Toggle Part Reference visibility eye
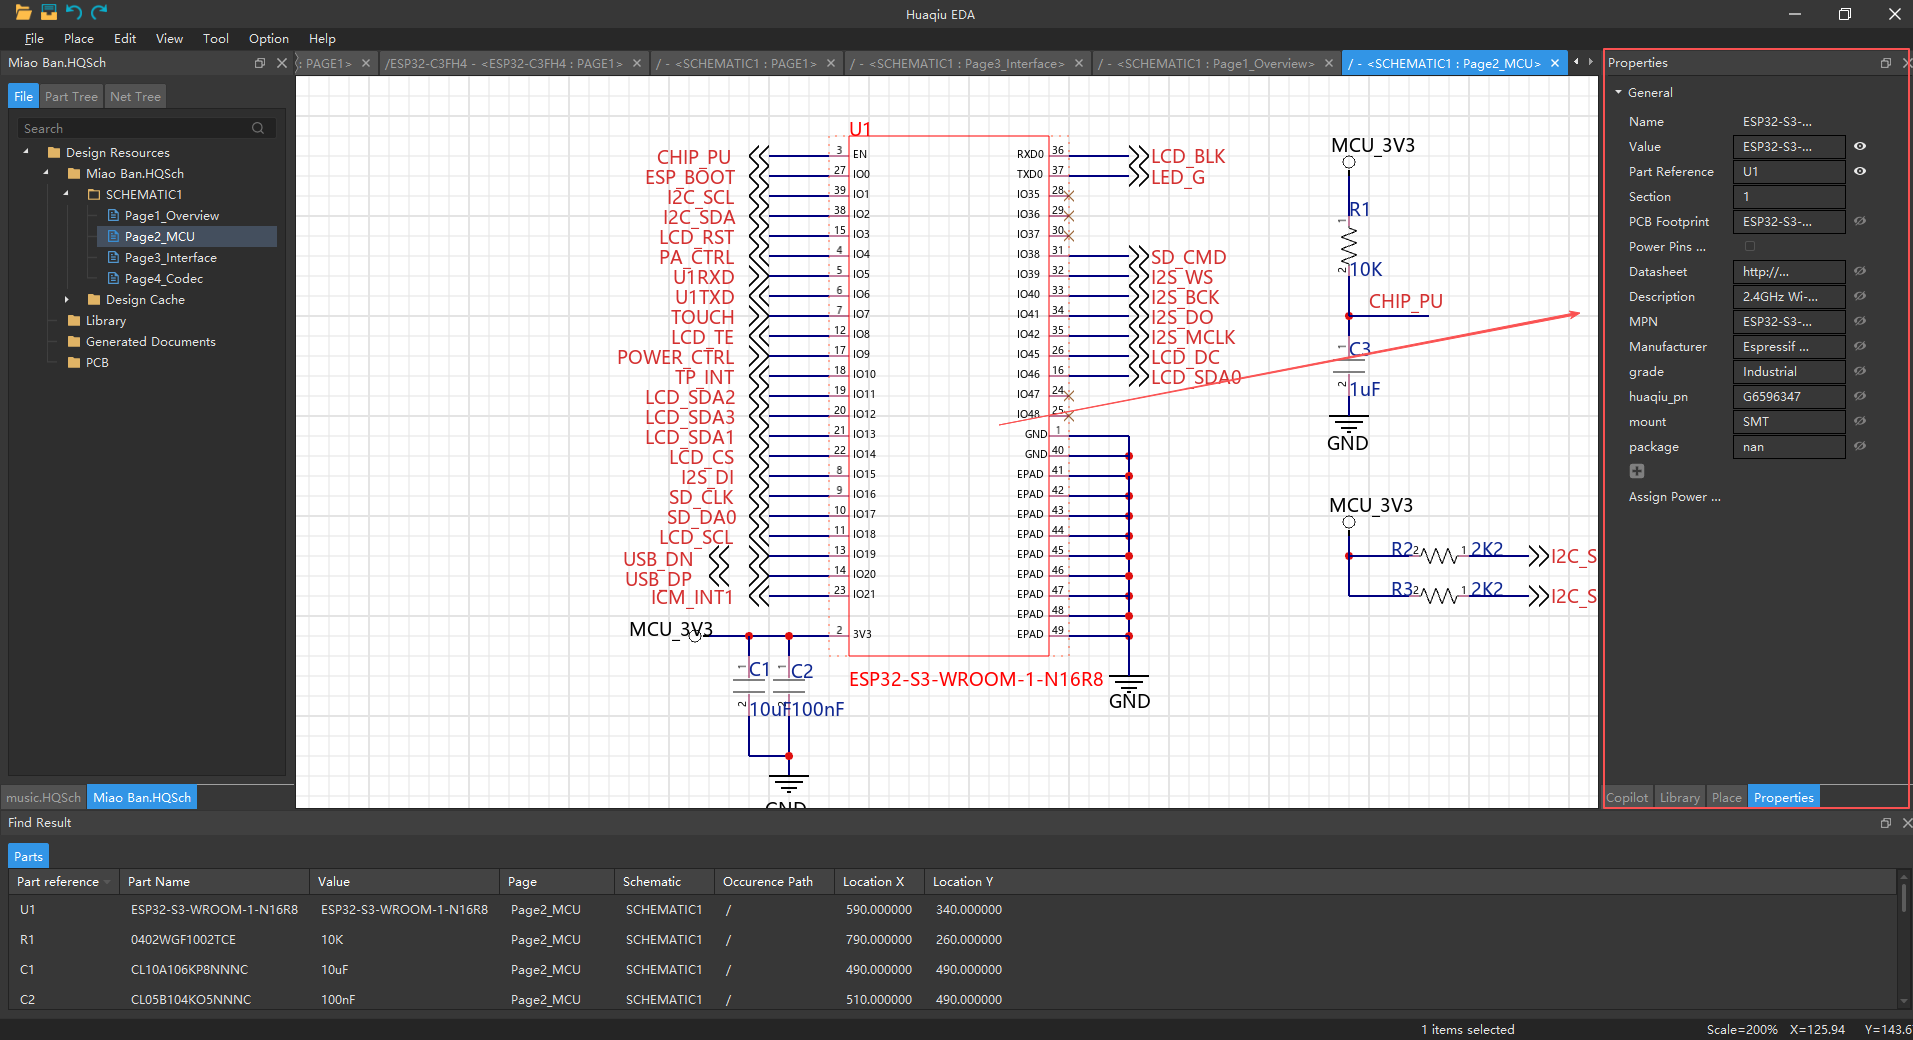This screenshot has width=1913, height=1040. point(1860,171)
